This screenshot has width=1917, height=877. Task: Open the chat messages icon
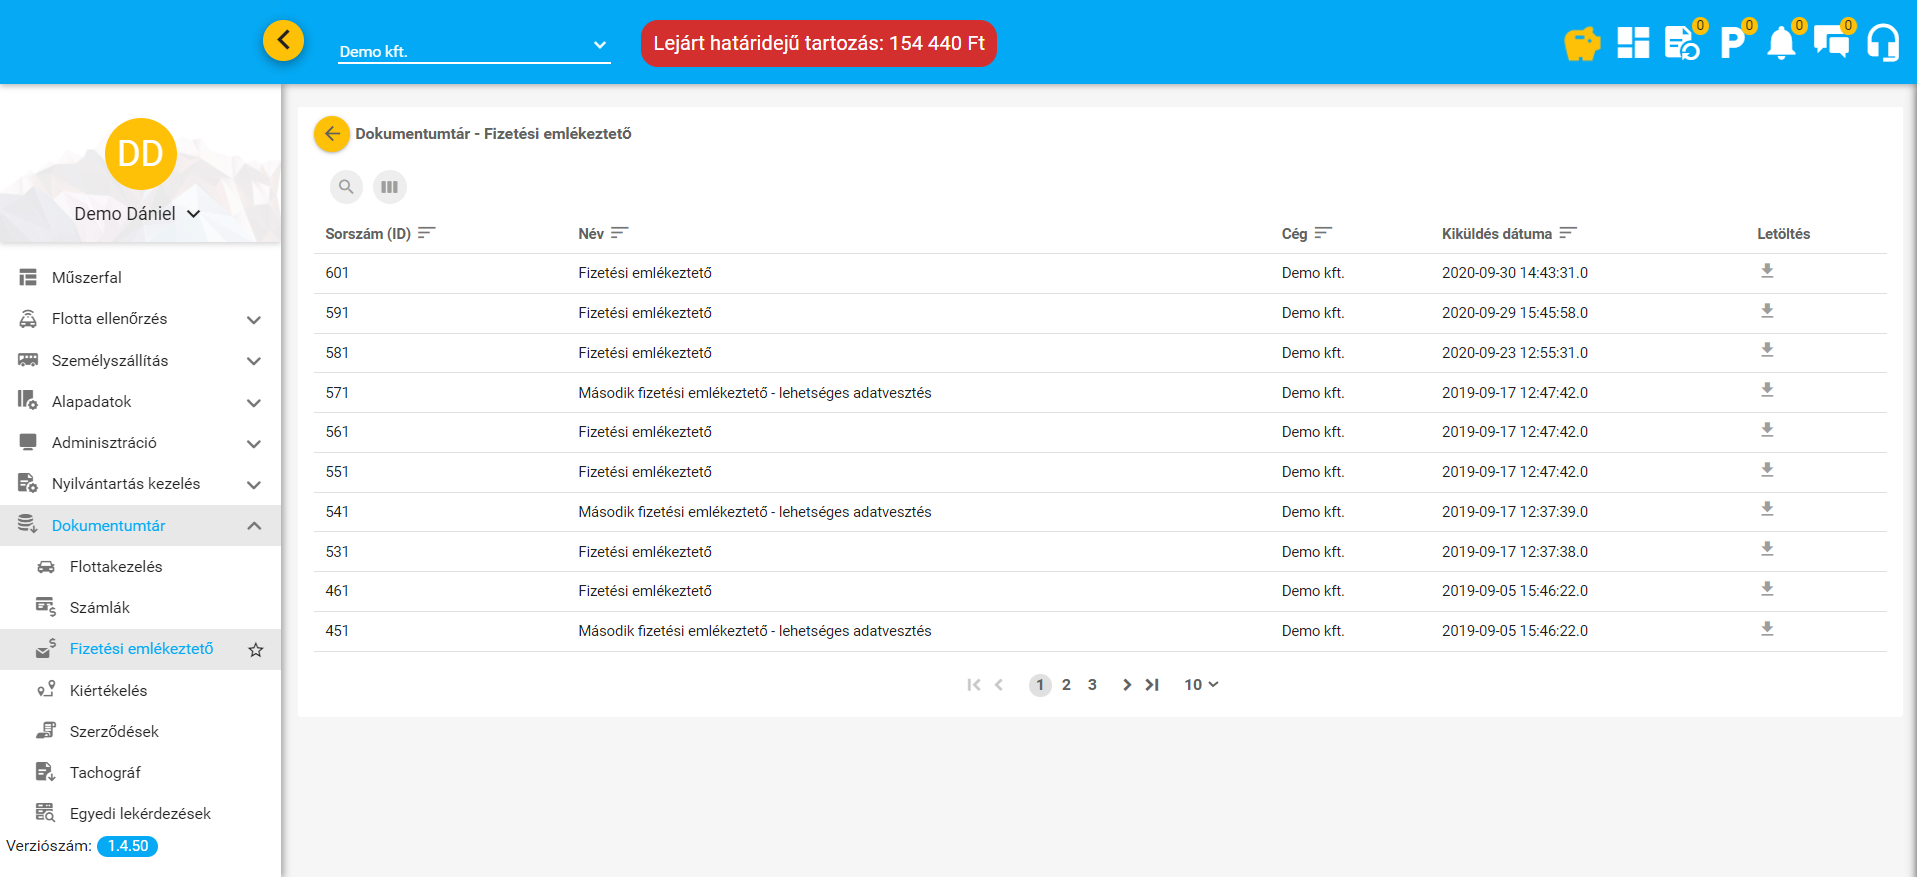tap(1831, 44)
